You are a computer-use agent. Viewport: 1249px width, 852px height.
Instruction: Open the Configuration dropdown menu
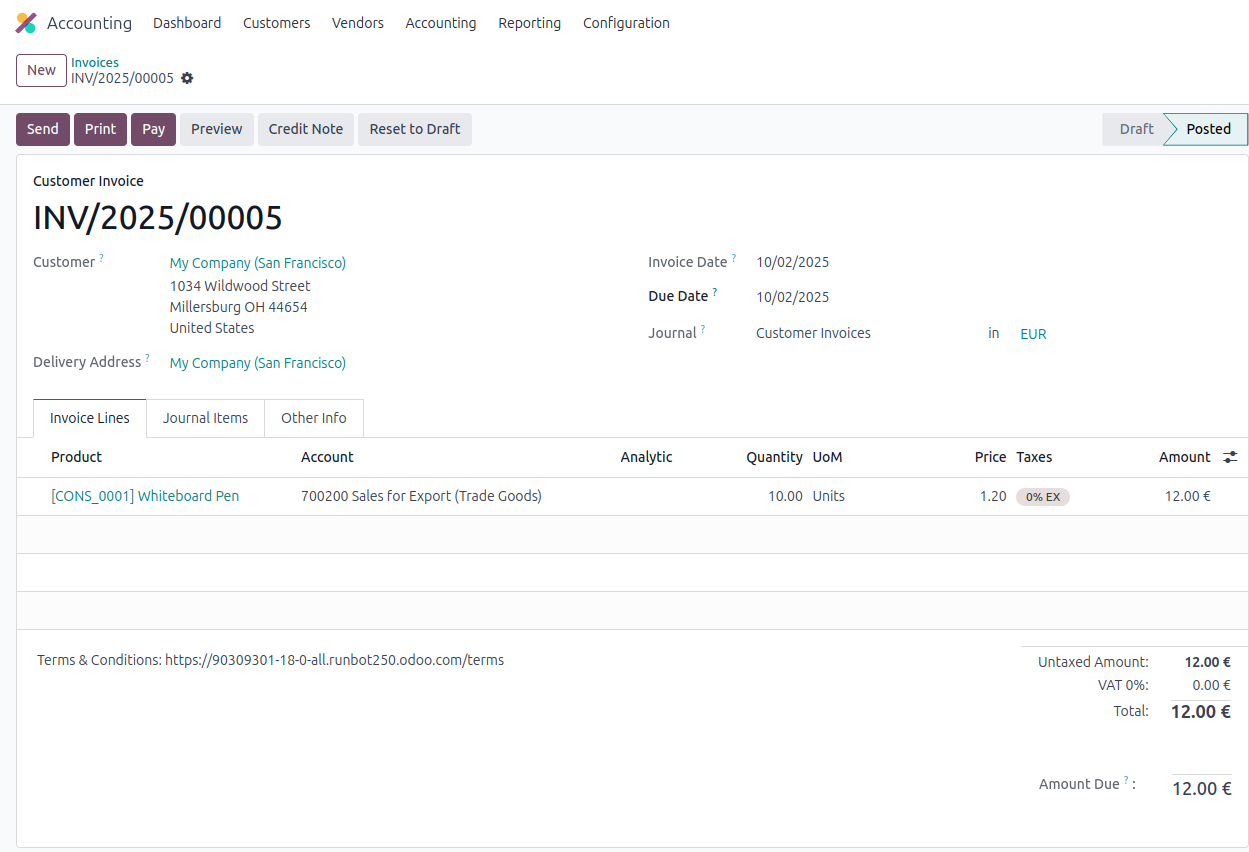[x=626, y=23]
